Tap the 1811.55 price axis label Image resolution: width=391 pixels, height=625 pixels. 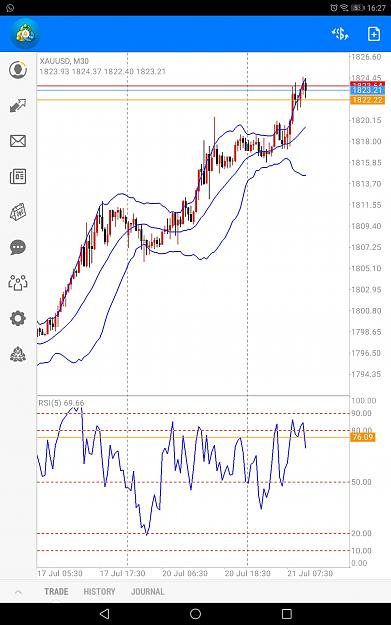click(366, 205)
